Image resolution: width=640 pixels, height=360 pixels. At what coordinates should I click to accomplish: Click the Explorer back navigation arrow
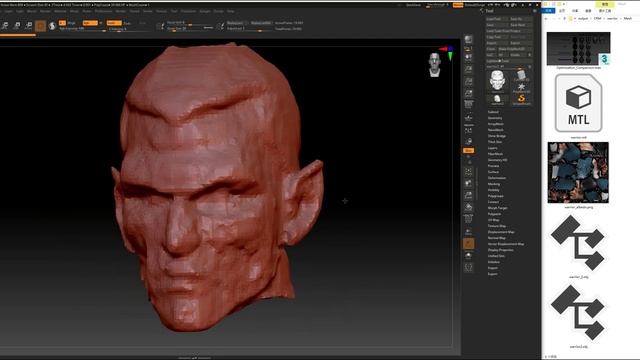point(546,18)
